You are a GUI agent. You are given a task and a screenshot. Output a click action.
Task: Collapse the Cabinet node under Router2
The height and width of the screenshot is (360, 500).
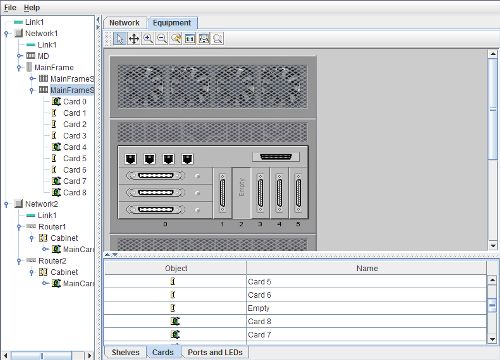32,272
